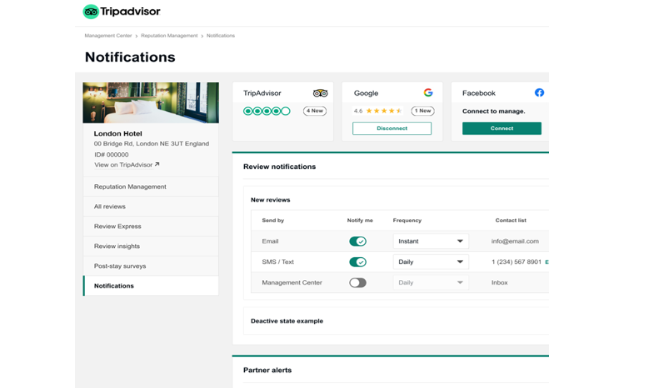Click the New reviews subheading
The width and height of the screenshot is (651, 388).
(x=270, y=200)
